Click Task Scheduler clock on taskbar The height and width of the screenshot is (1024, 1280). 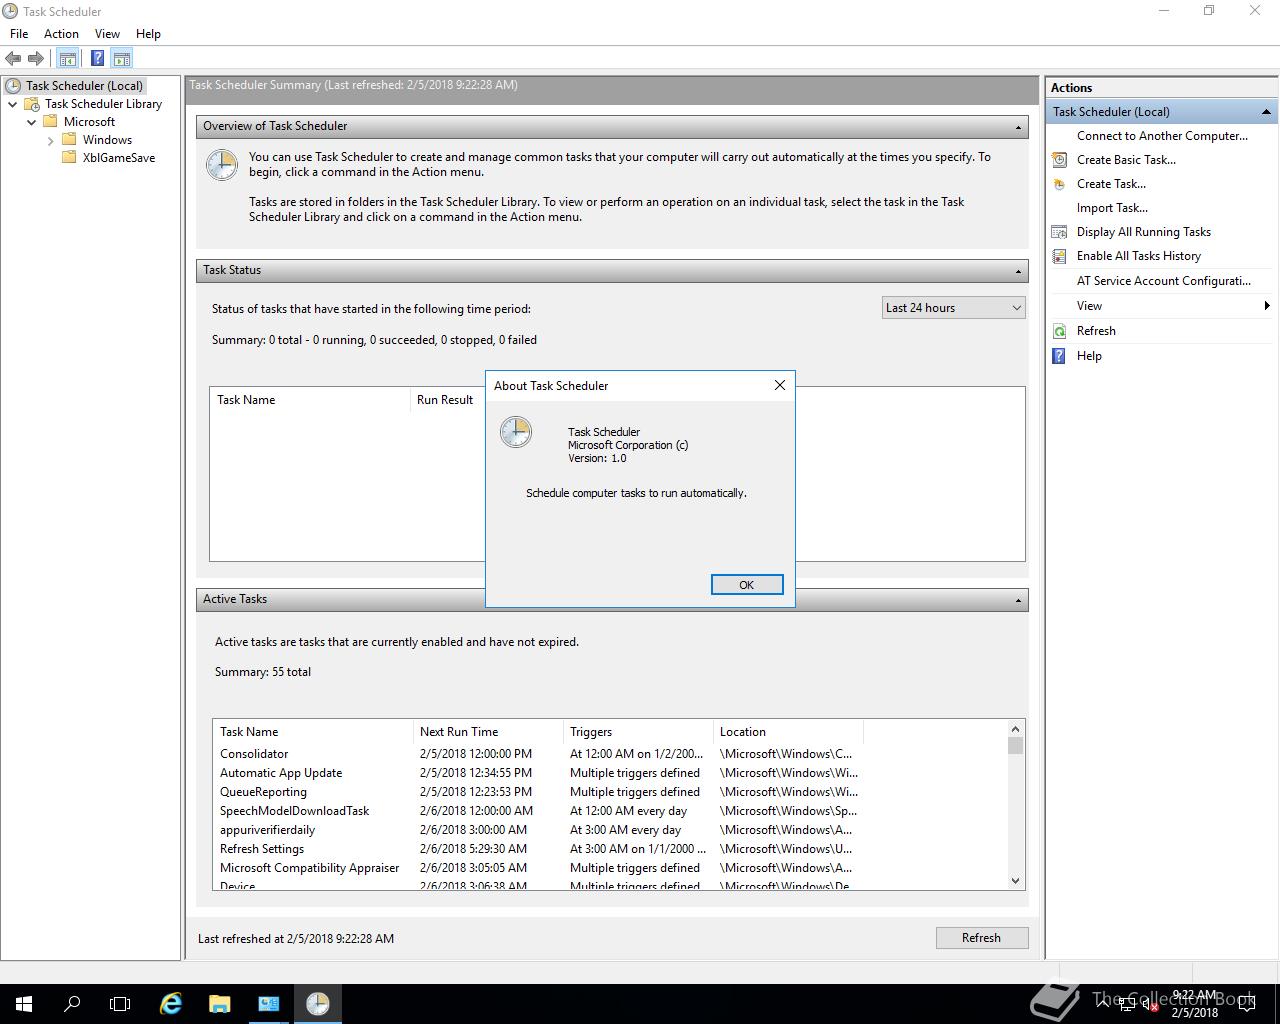coord(317,1004)
